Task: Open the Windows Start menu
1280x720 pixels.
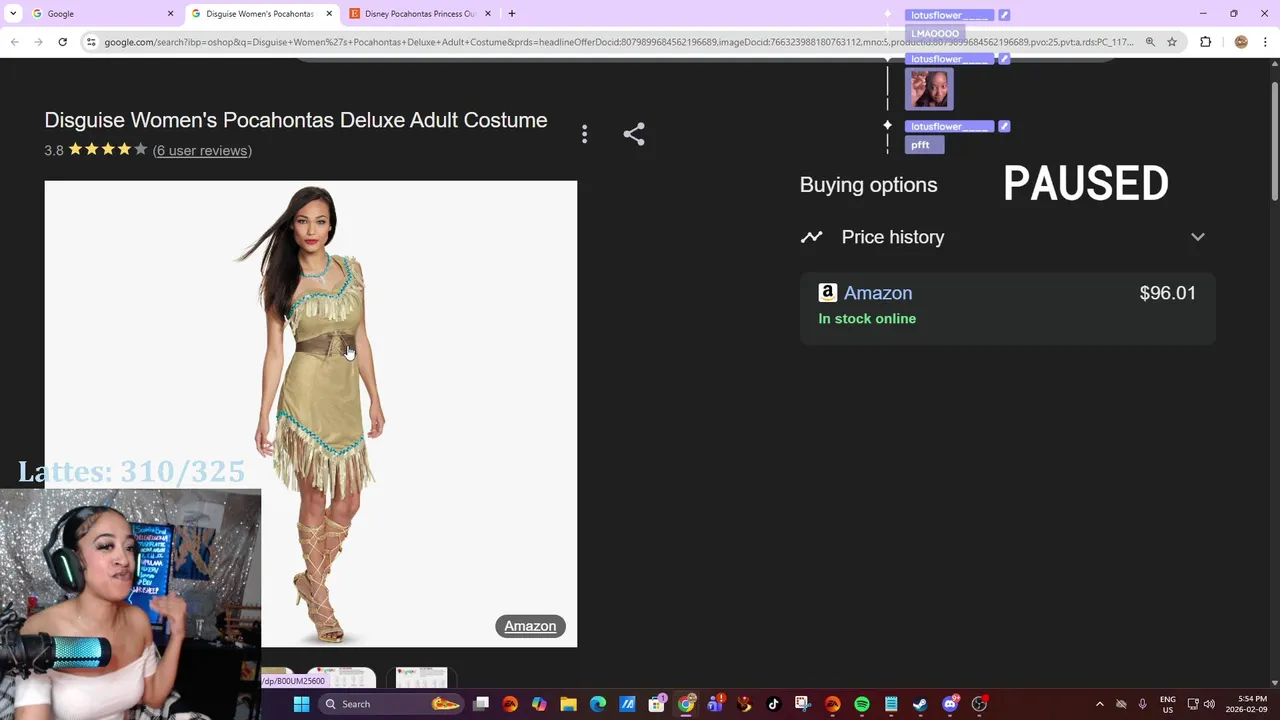Action: click(301, 704)
